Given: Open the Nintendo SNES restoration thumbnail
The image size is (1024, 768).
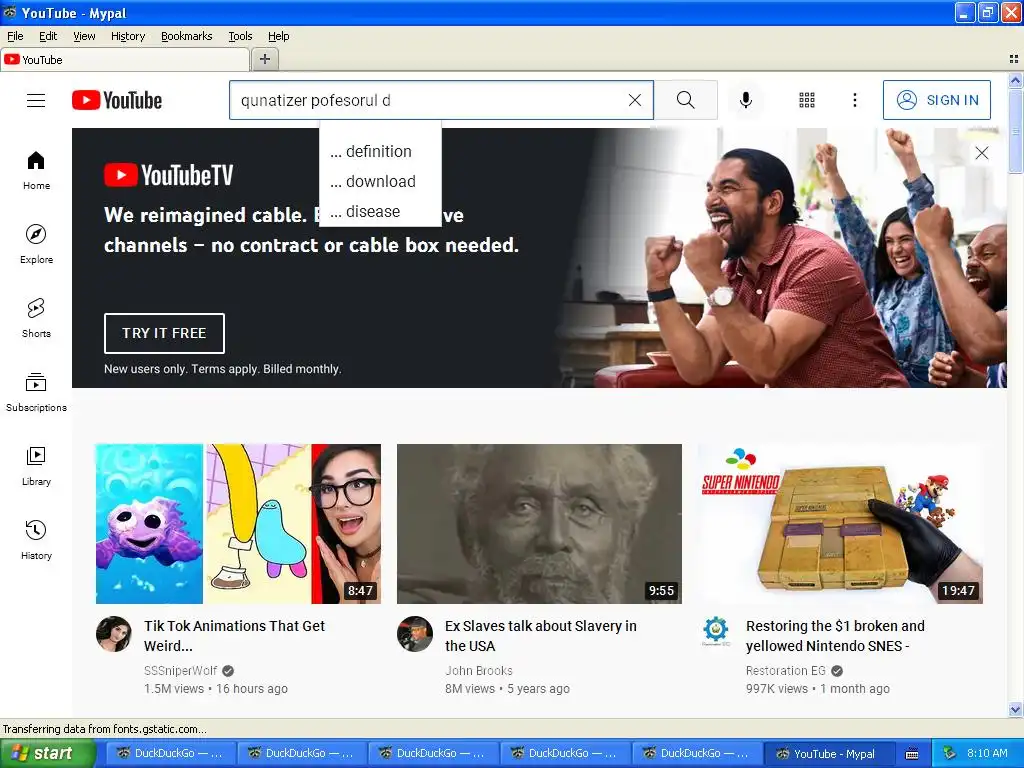Looking at the screenshot, I should coord(840,524).
